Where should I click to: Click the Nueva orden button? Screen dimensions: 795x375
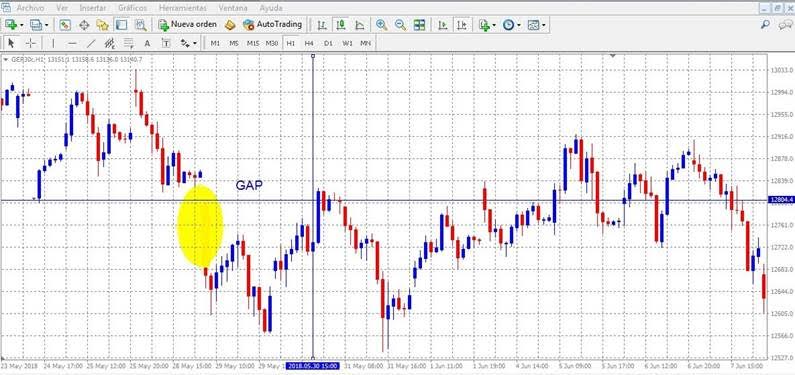(188, 24)
